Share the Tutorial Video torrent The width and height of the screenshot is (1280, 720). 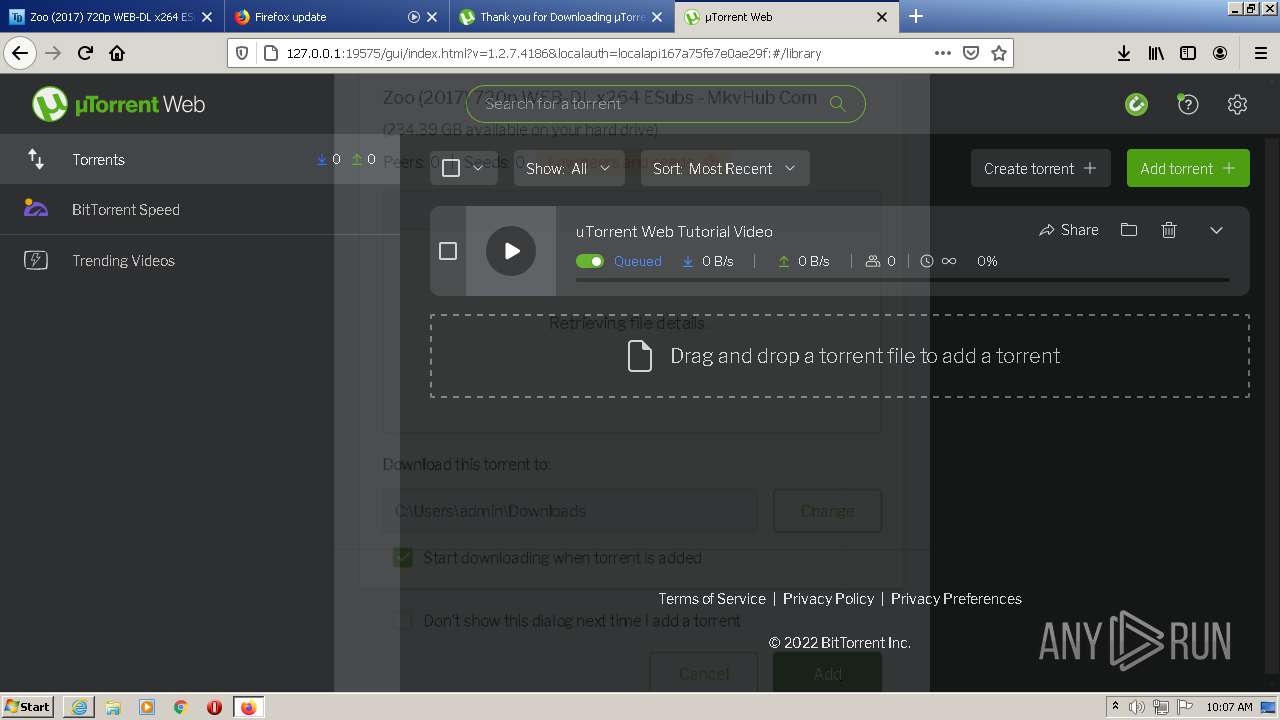point(1069,230)
